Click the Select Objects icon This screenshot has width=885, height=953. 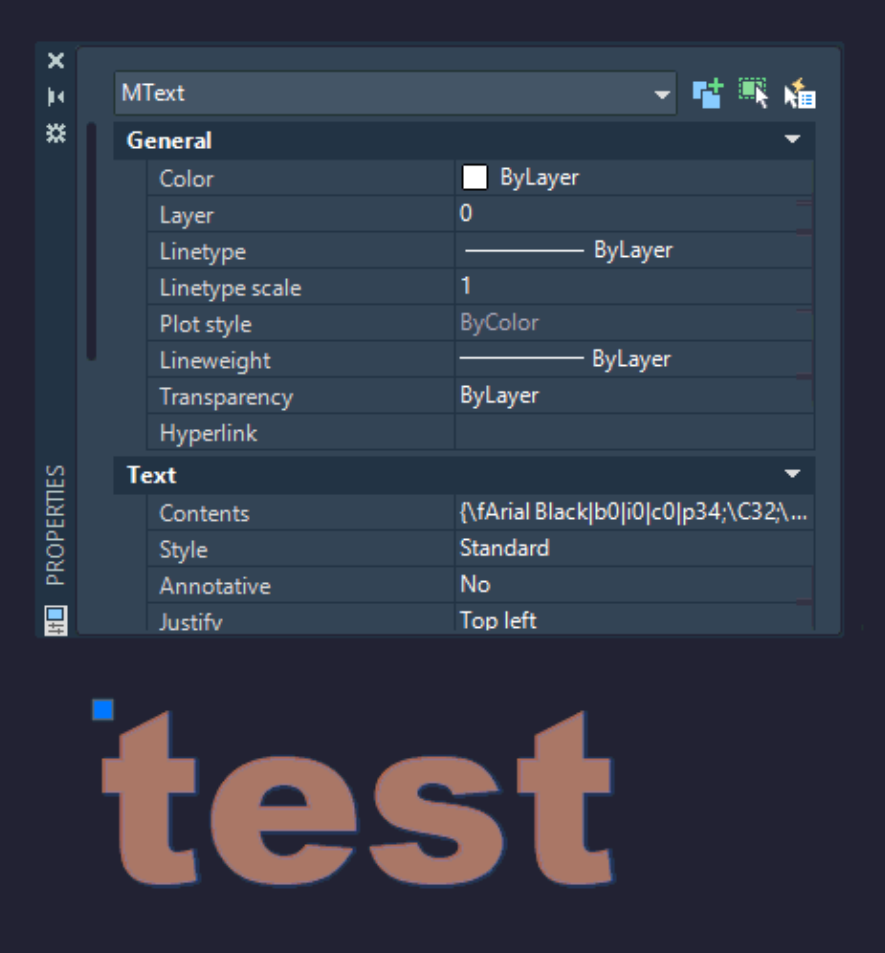coord(753,93)
